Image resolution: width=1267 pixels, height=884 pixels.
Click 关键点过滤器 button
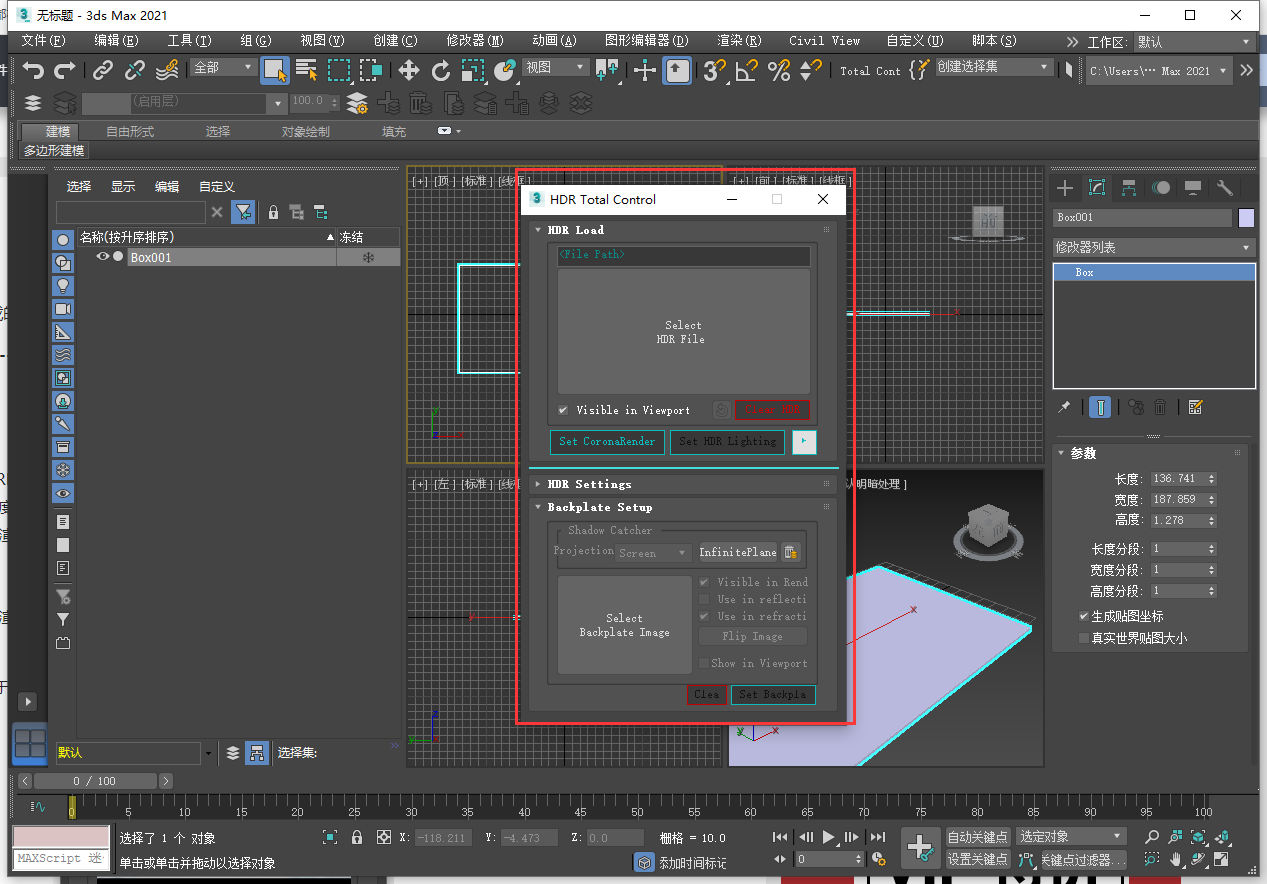click(x=1083, y=860)
